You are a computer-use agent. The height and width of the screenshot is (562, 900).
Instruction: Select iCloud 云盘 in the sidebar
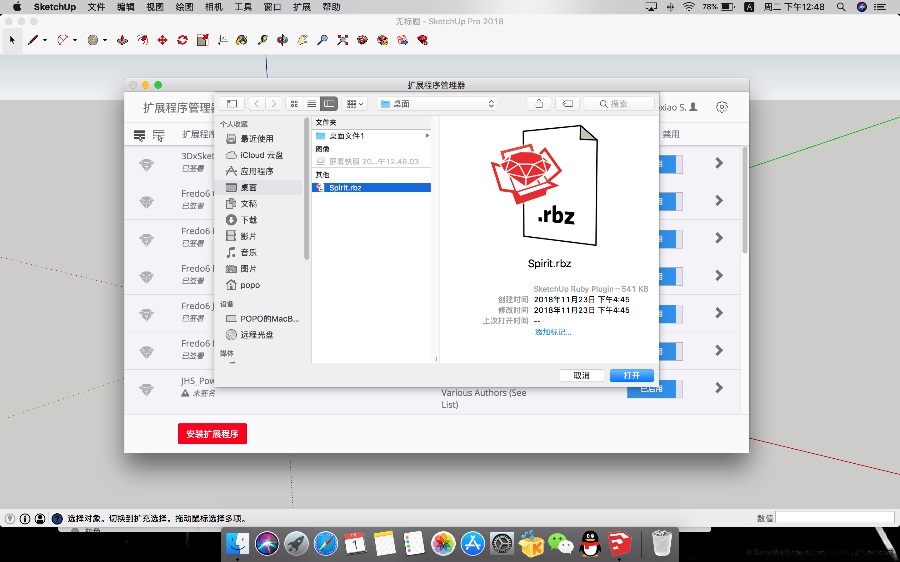[257, 155]
